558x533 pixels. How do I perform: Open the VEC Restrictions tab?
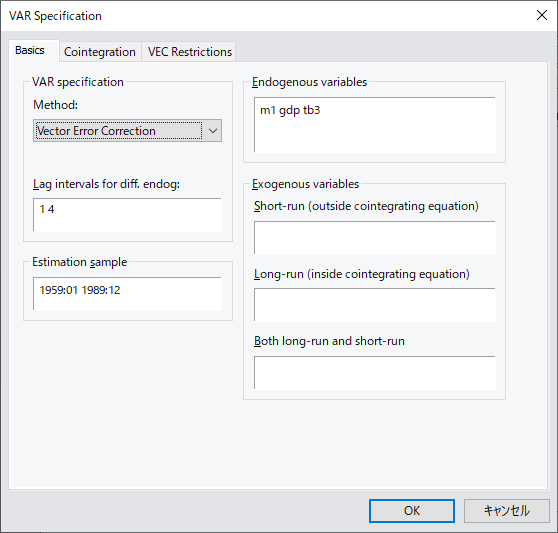pos(189,52)
